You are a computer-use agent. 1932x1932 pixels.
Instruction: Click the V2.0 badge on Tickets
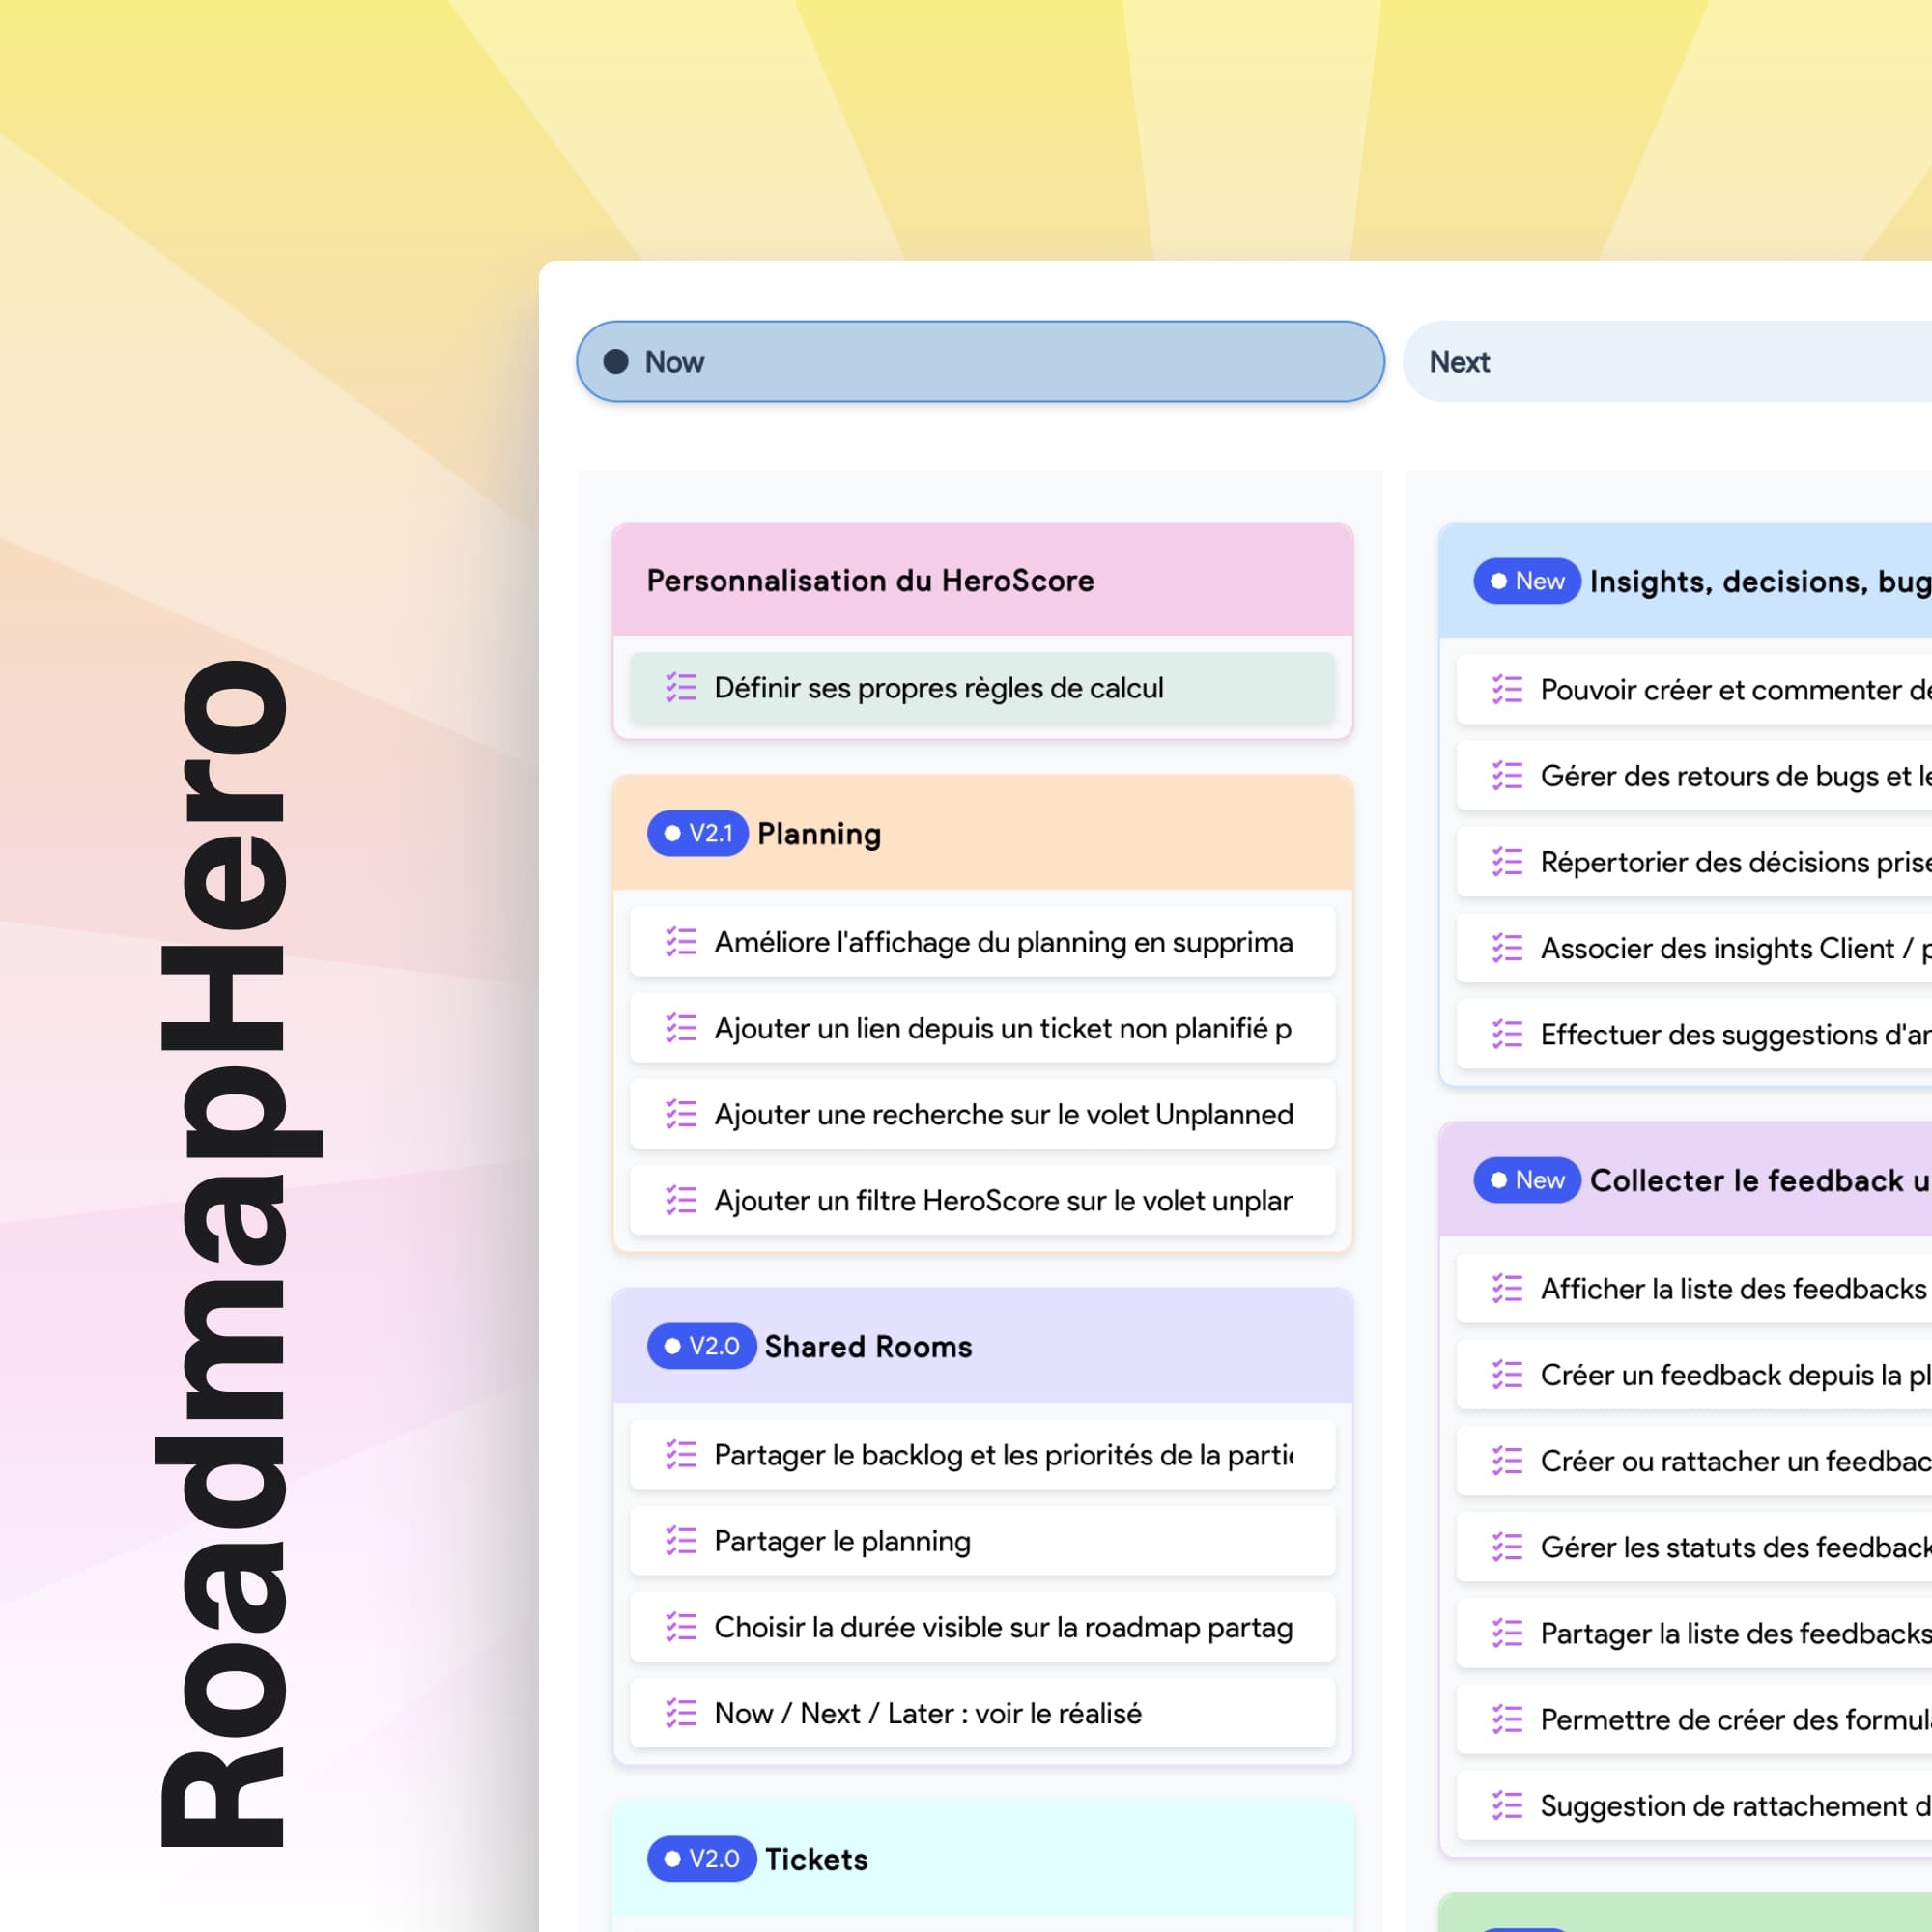(x=701, y=1858)
